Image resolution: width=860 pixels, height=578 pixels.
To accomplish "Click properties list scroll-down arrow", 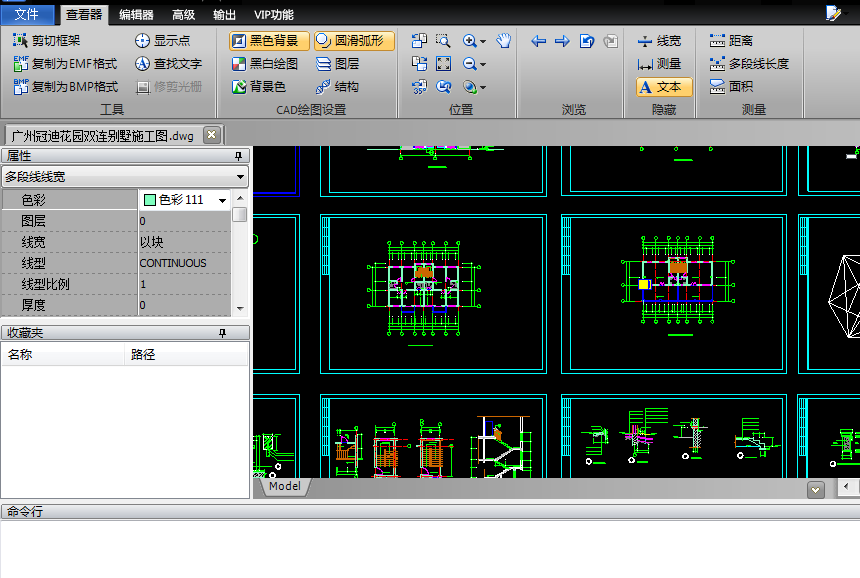I will [240, 308].
